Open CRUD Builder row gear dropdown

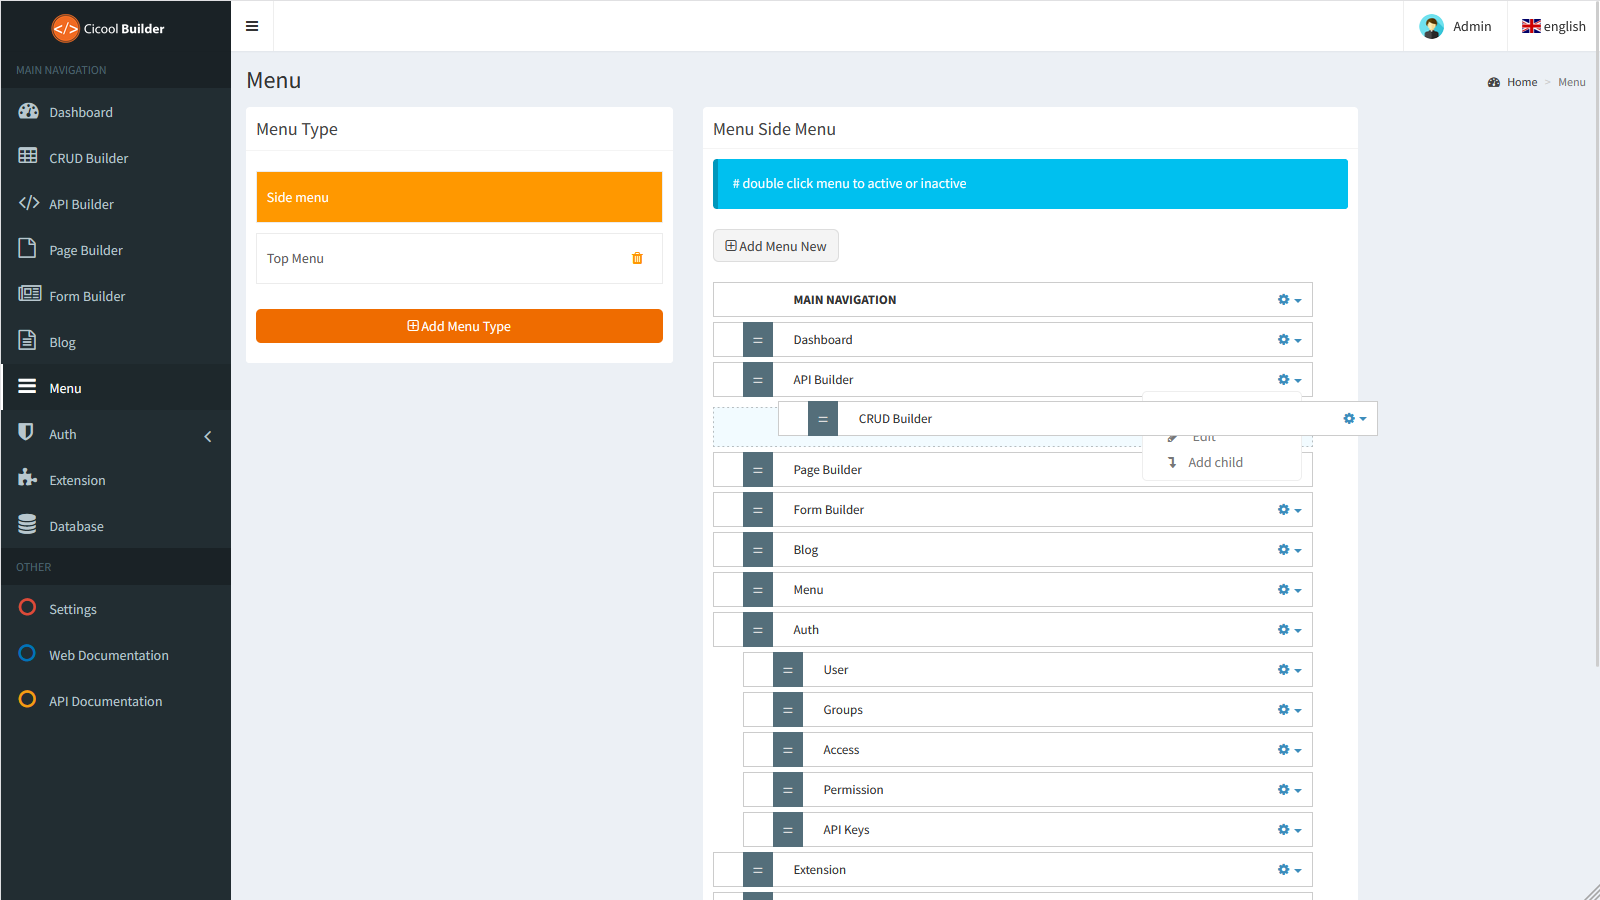[x=1354, y=419]
